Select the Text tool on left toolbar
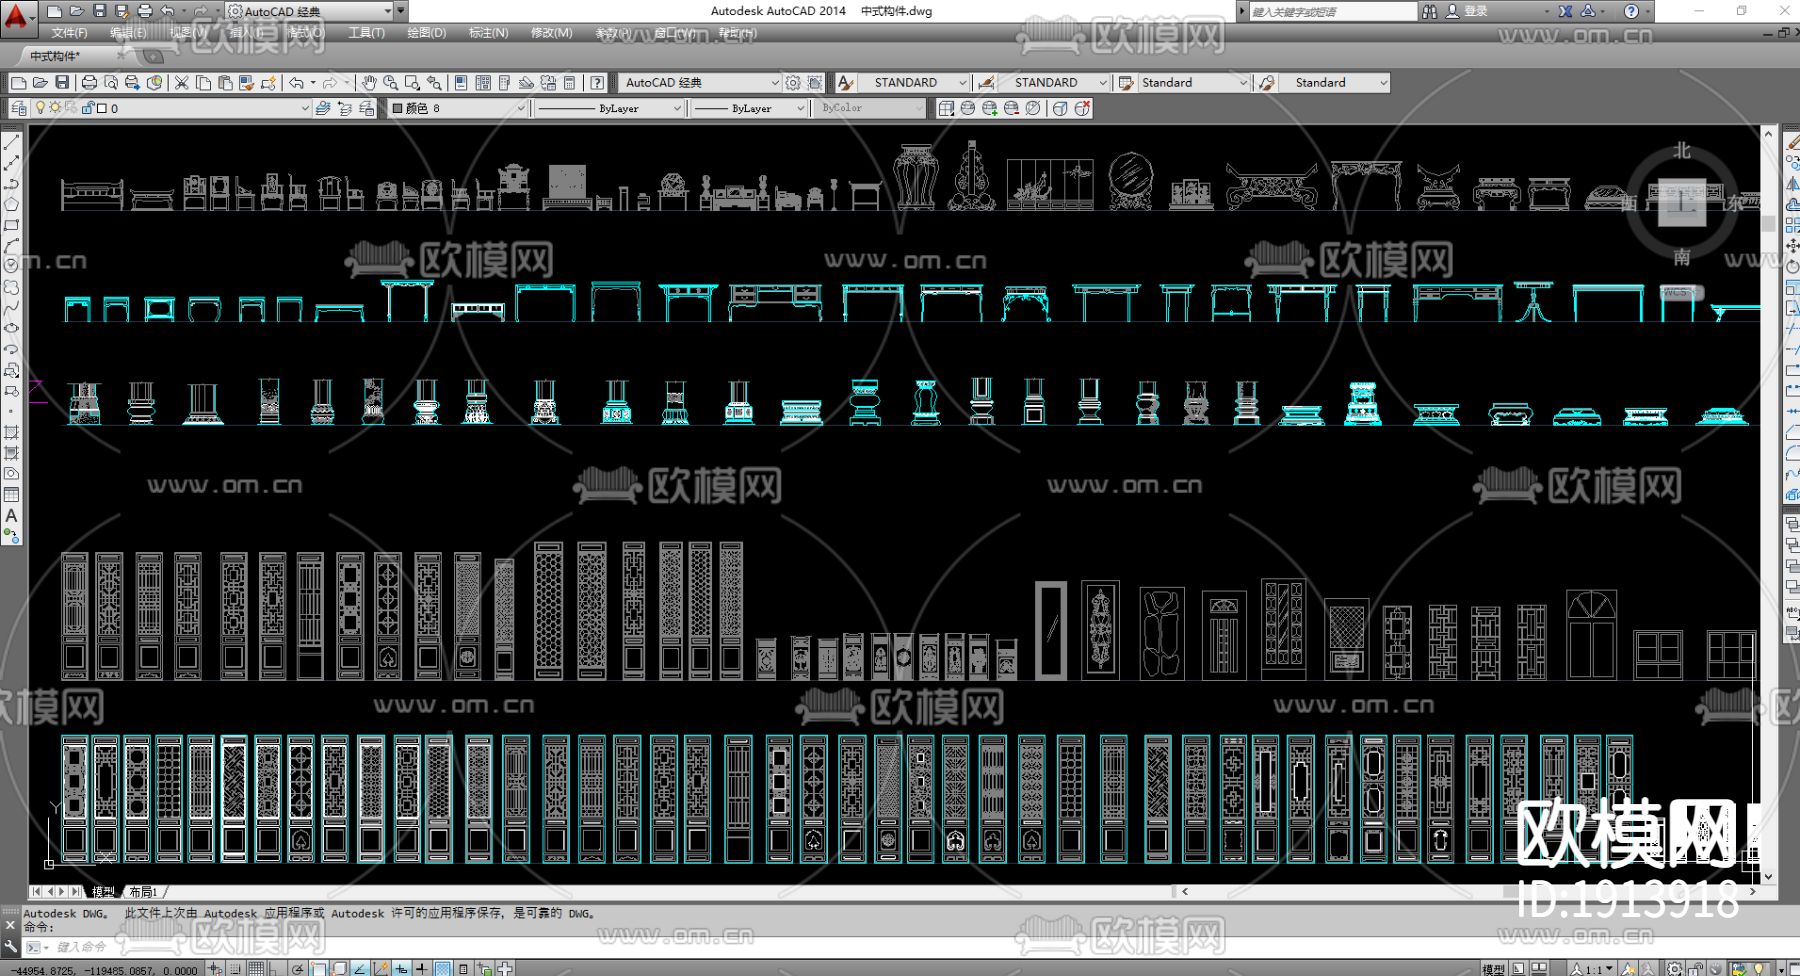1800x976 pixels. click(11, 516)
